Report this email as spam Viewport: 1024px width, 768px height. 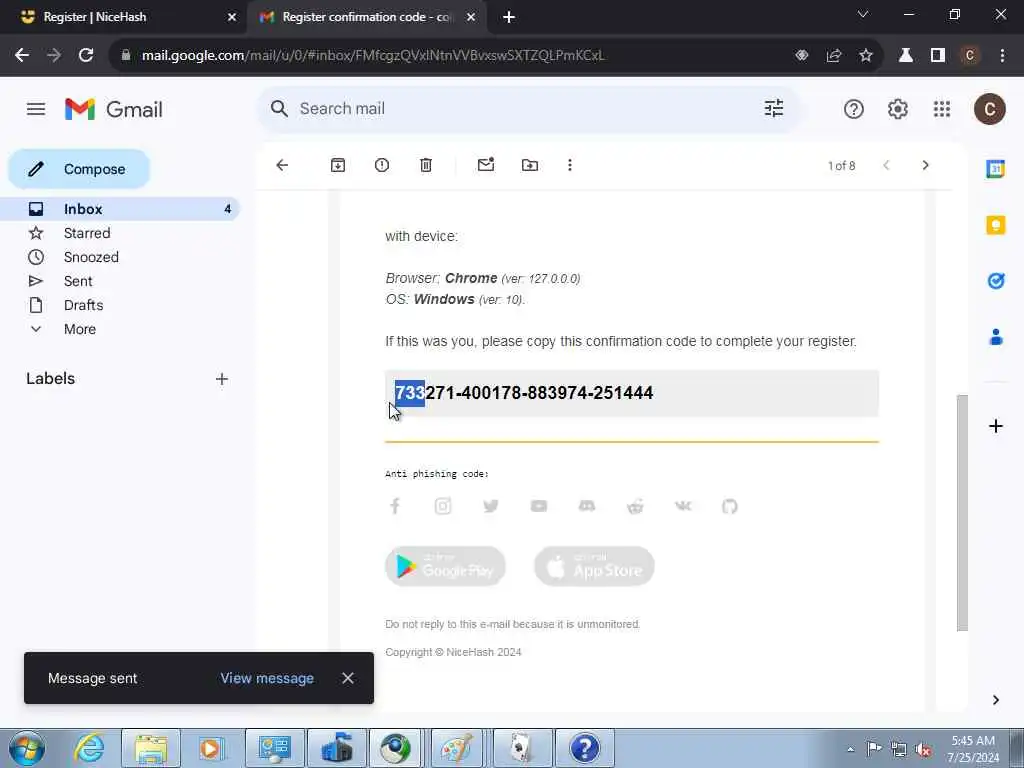[x=382, y=165]
